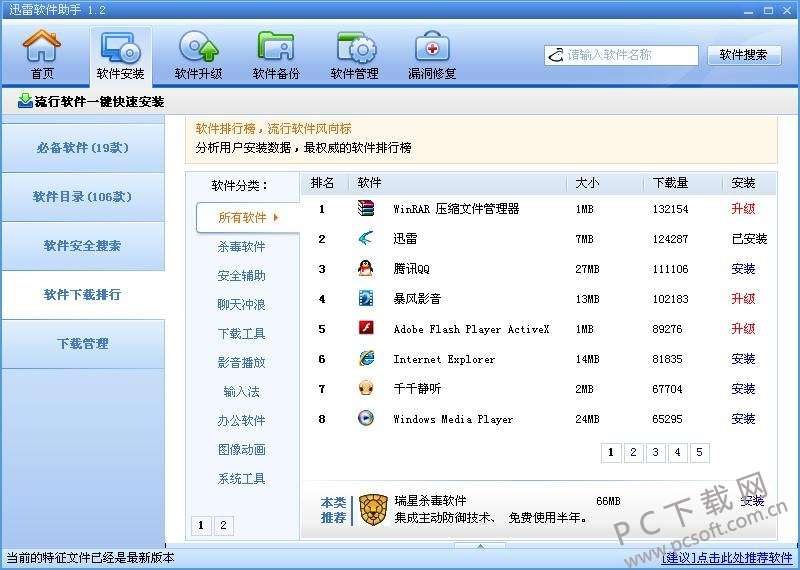
Task: Click the Windows Media Player icon
Action: point(366,418)
